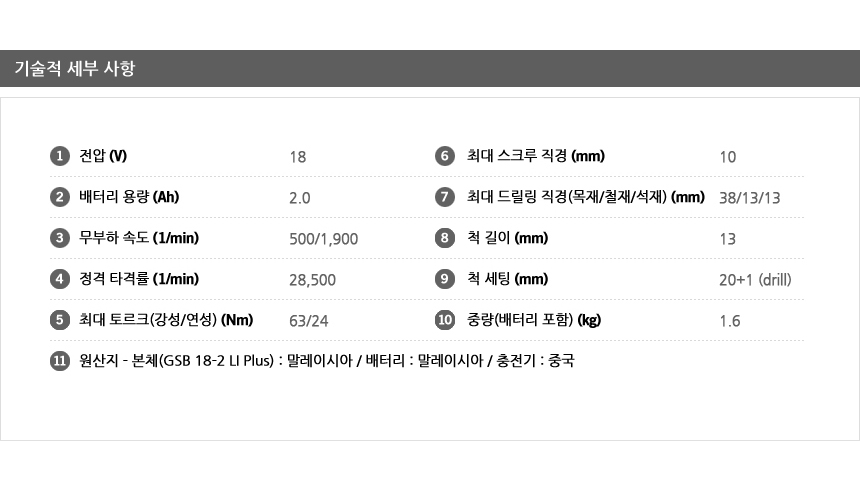Select the 1.6 weight value
This screenshot has height=501, width=860.
coord(729,321)
